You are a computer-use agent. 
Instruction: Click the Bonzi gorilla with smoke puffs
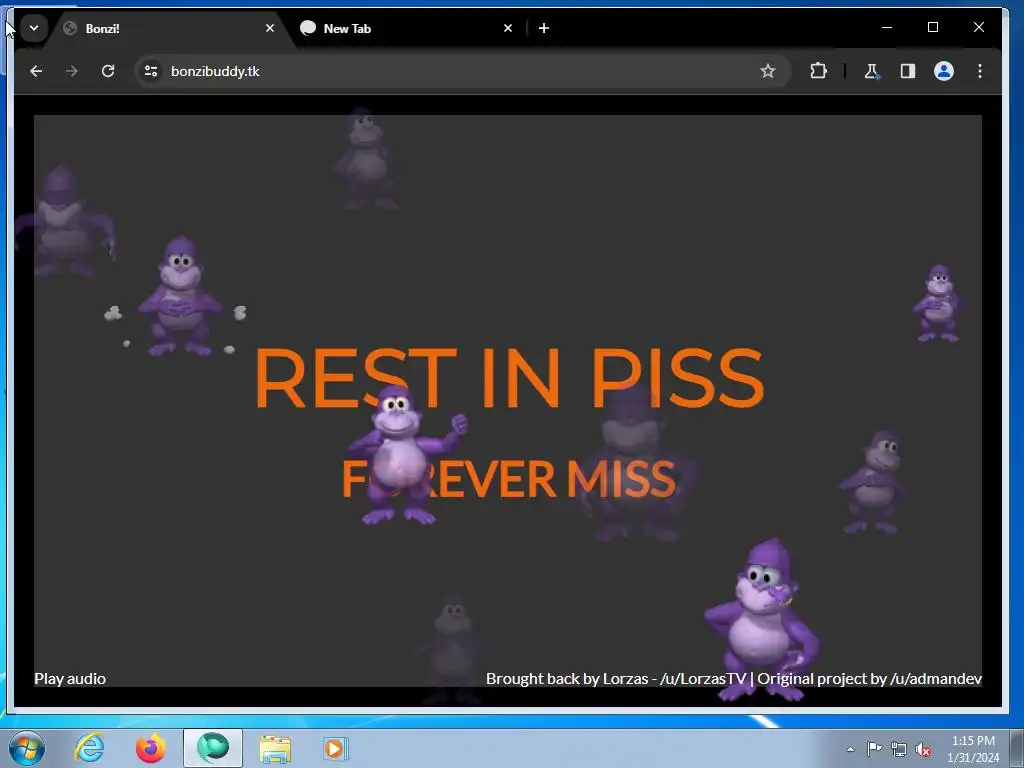coord(180,296)
